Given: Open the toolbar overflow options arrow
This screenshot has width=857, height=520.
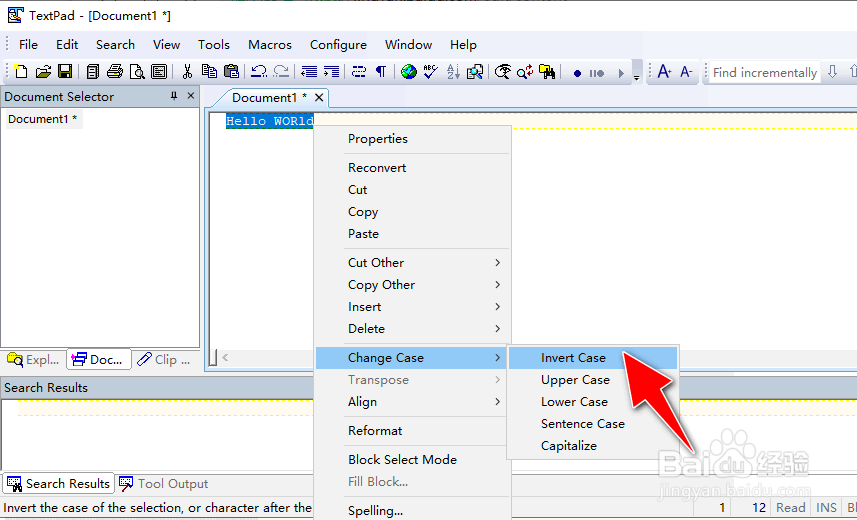Looking at the screenshot, I should (636, 73).
